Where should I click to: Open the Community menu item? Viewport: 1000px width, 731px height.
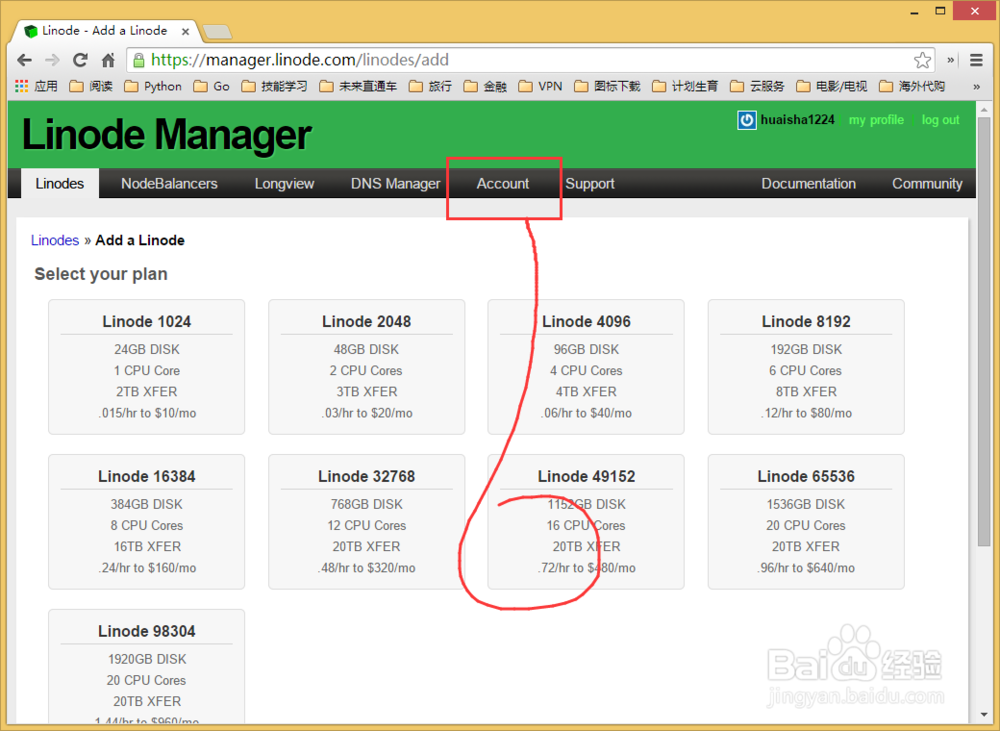(927, 184)
